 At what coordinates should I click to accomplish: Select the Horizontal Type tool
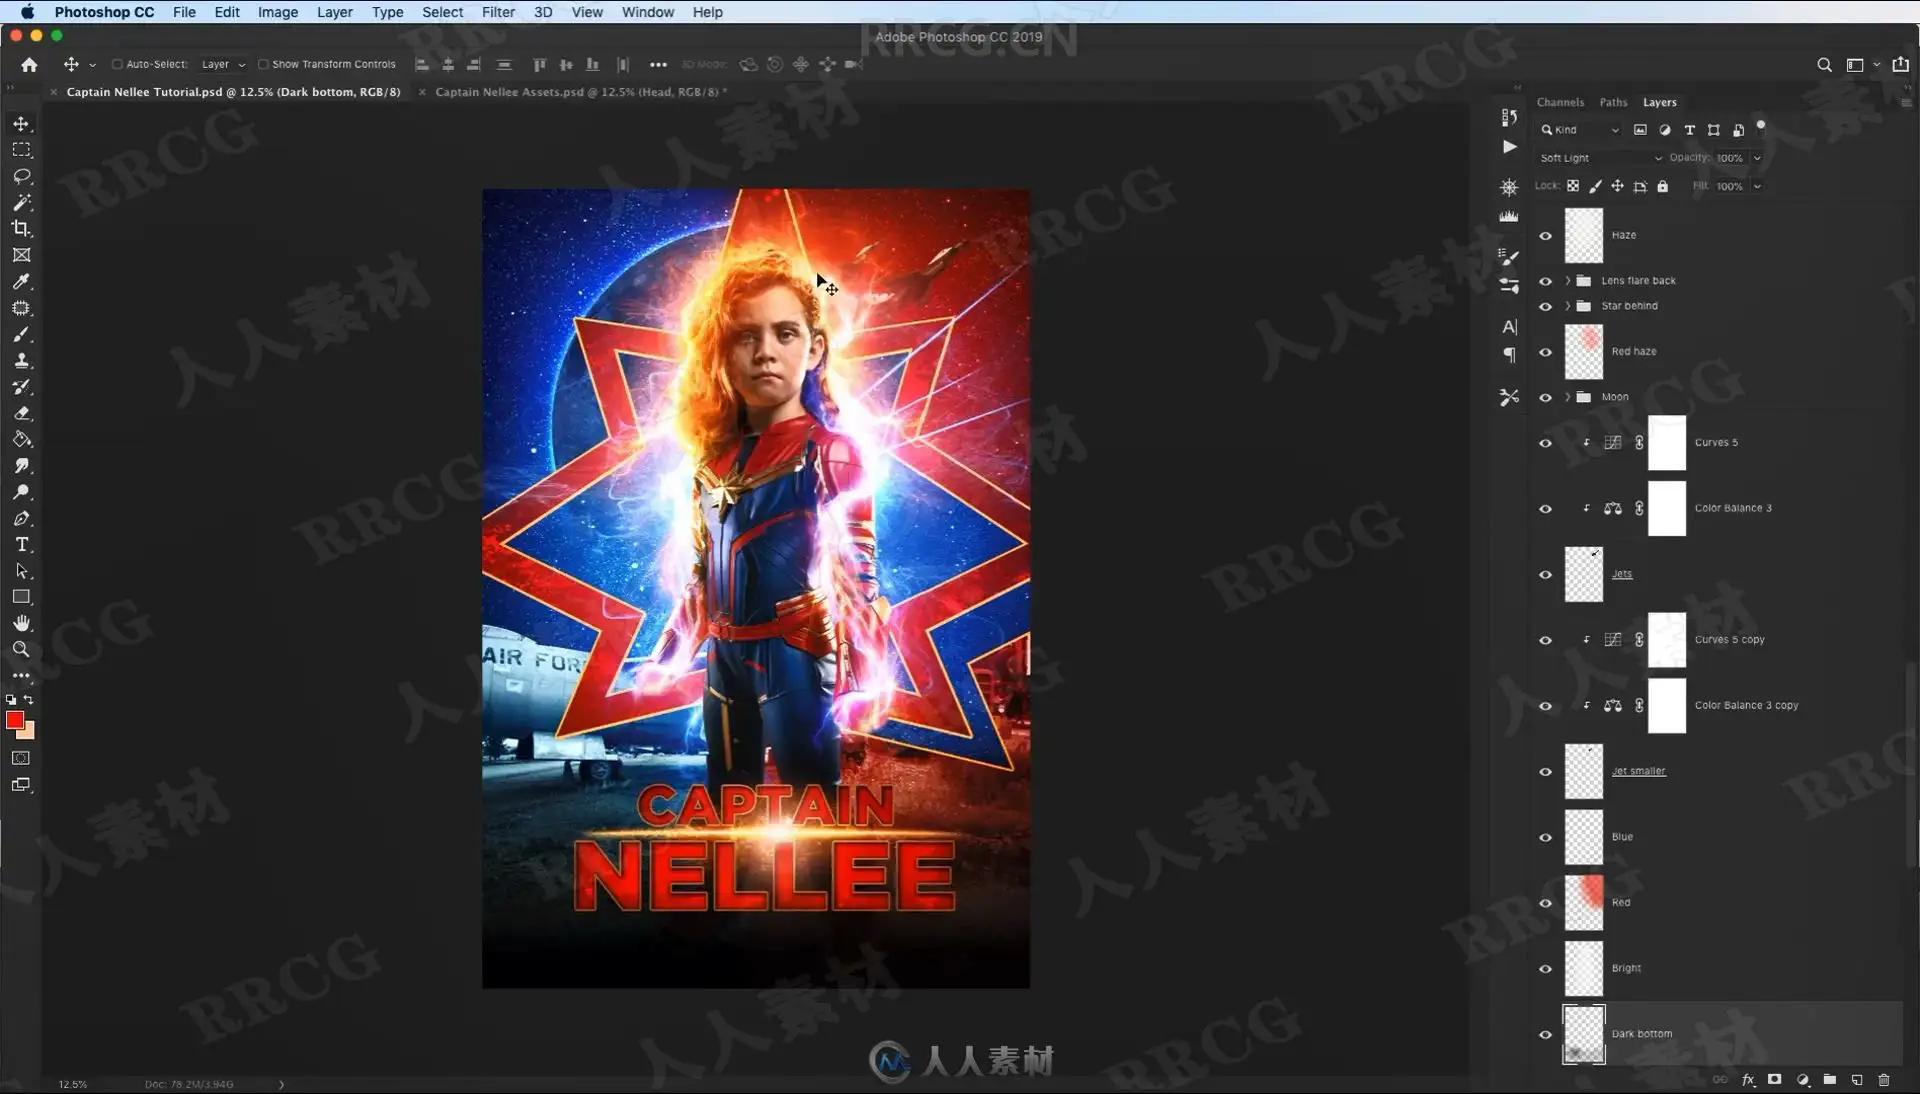tap(21, 545)
